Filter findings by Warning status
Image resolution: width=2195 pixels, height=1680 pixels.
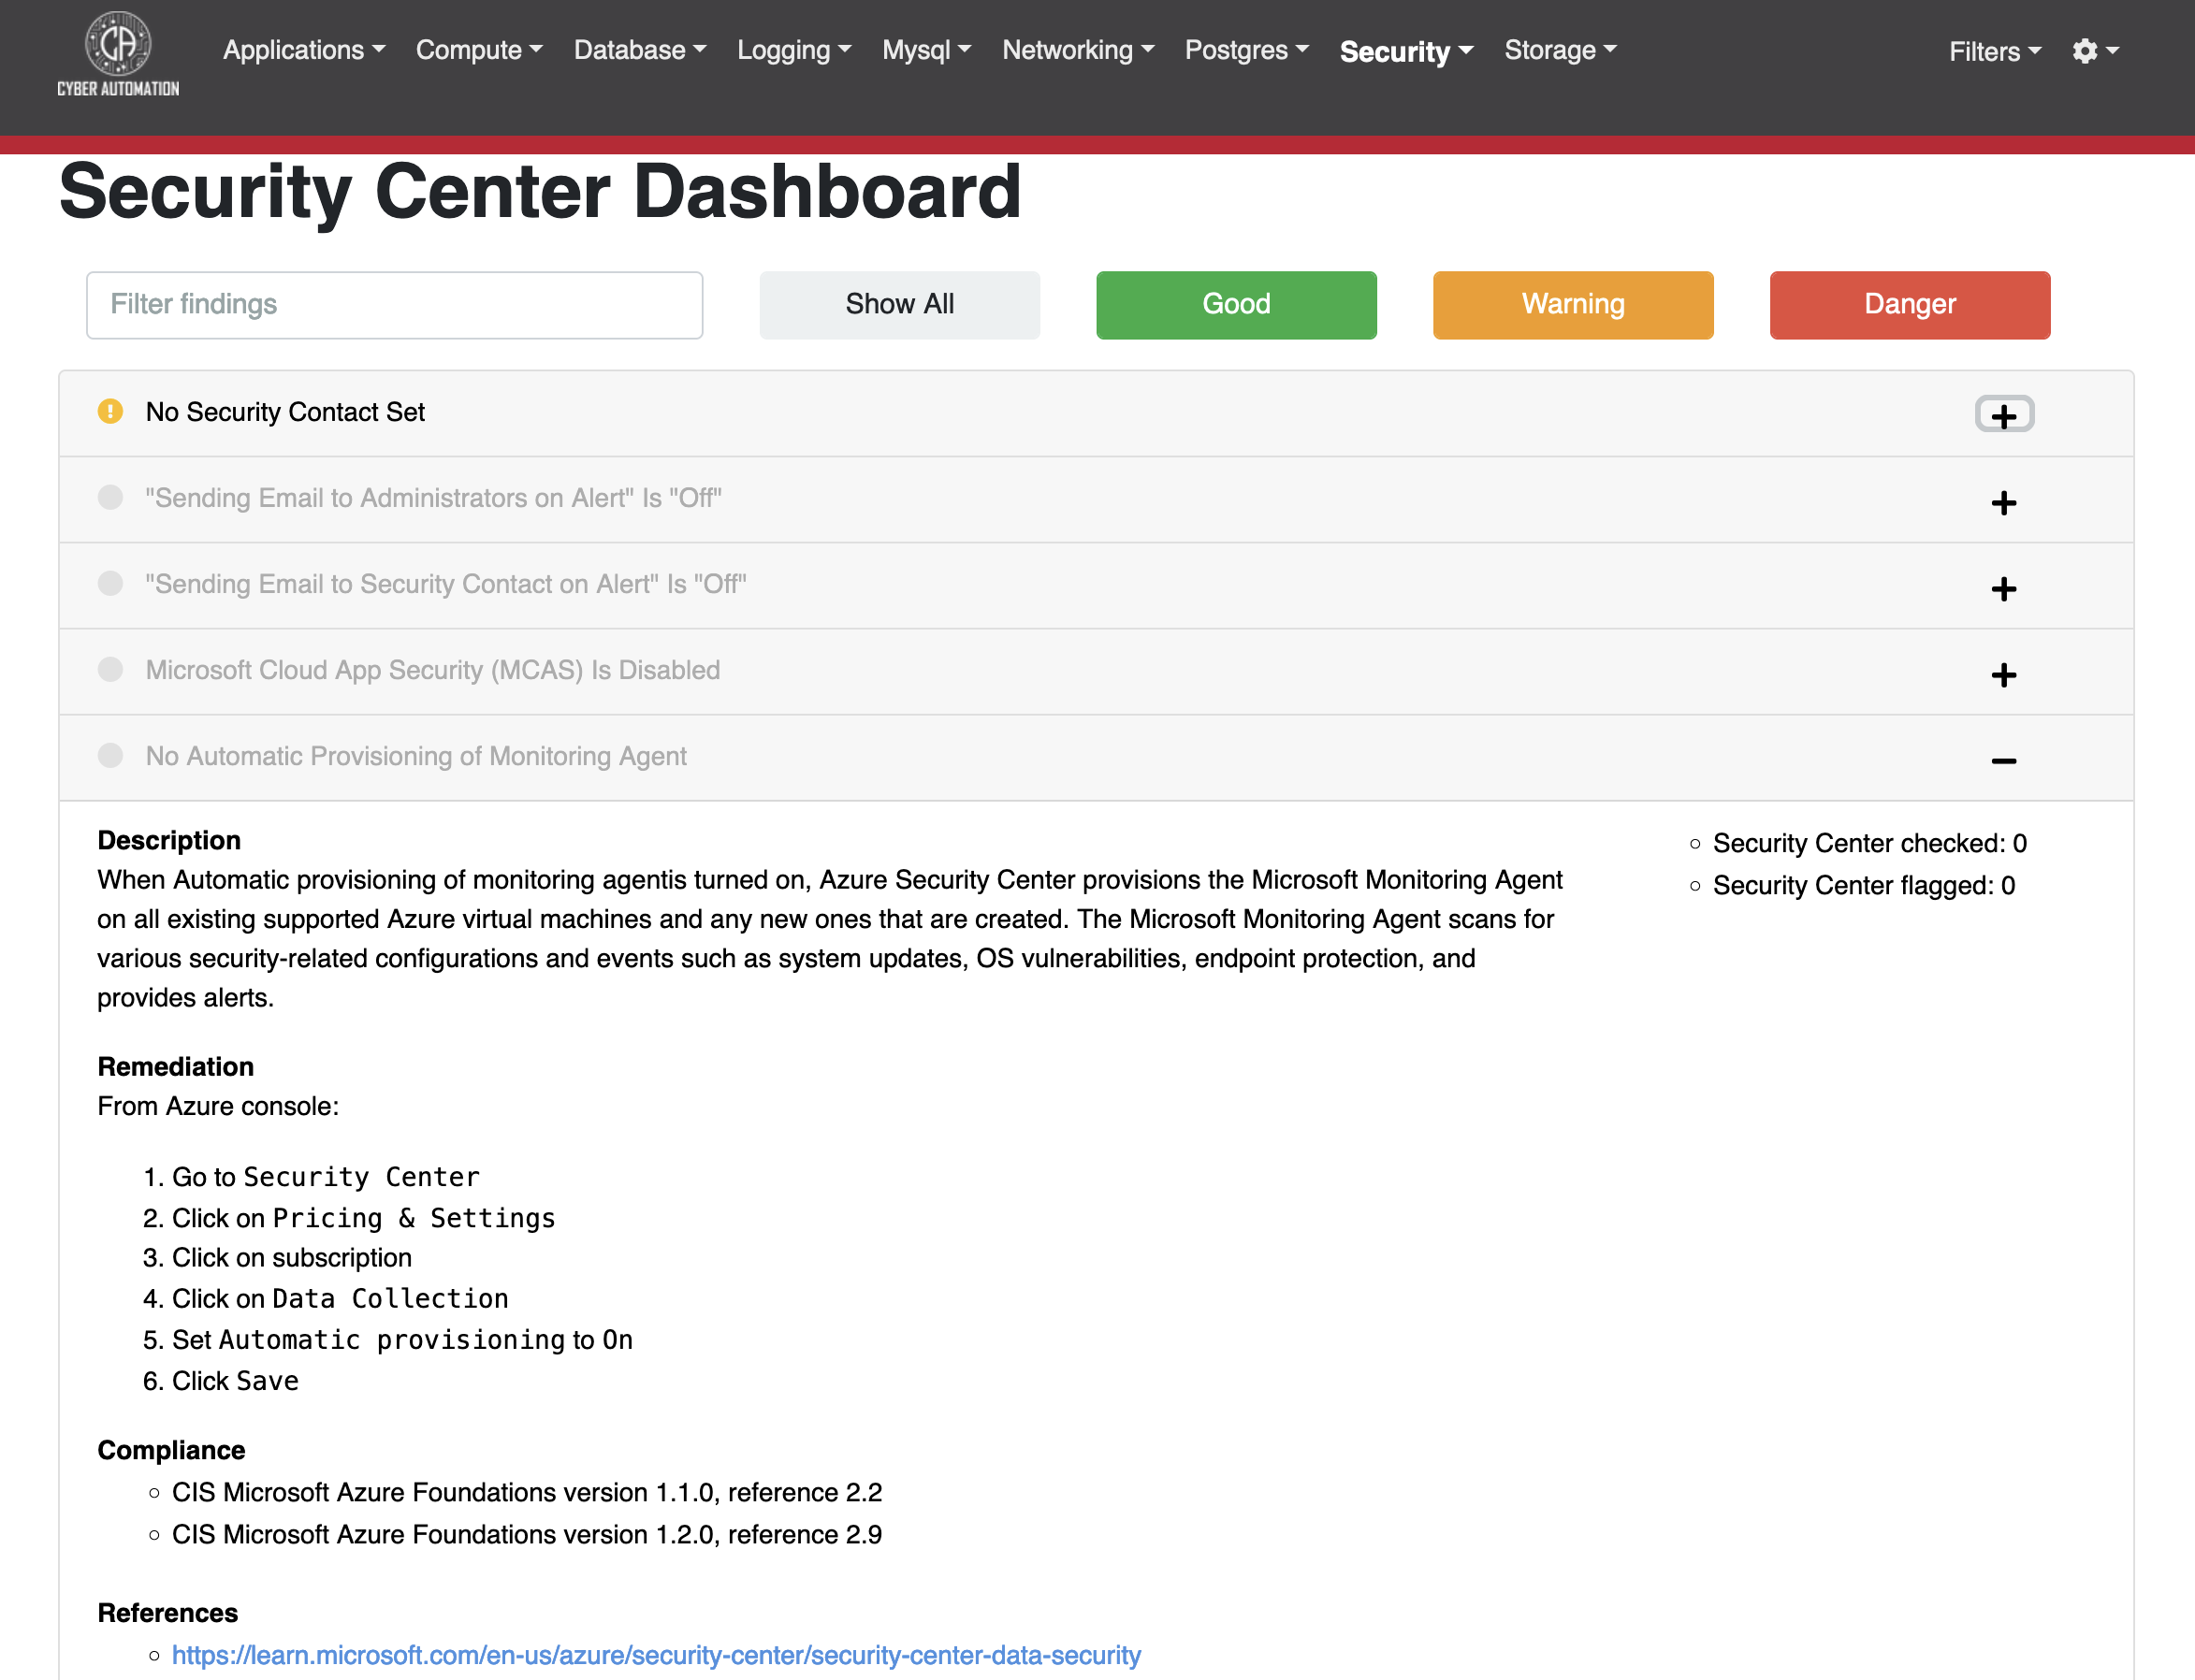coord(1573,304)
